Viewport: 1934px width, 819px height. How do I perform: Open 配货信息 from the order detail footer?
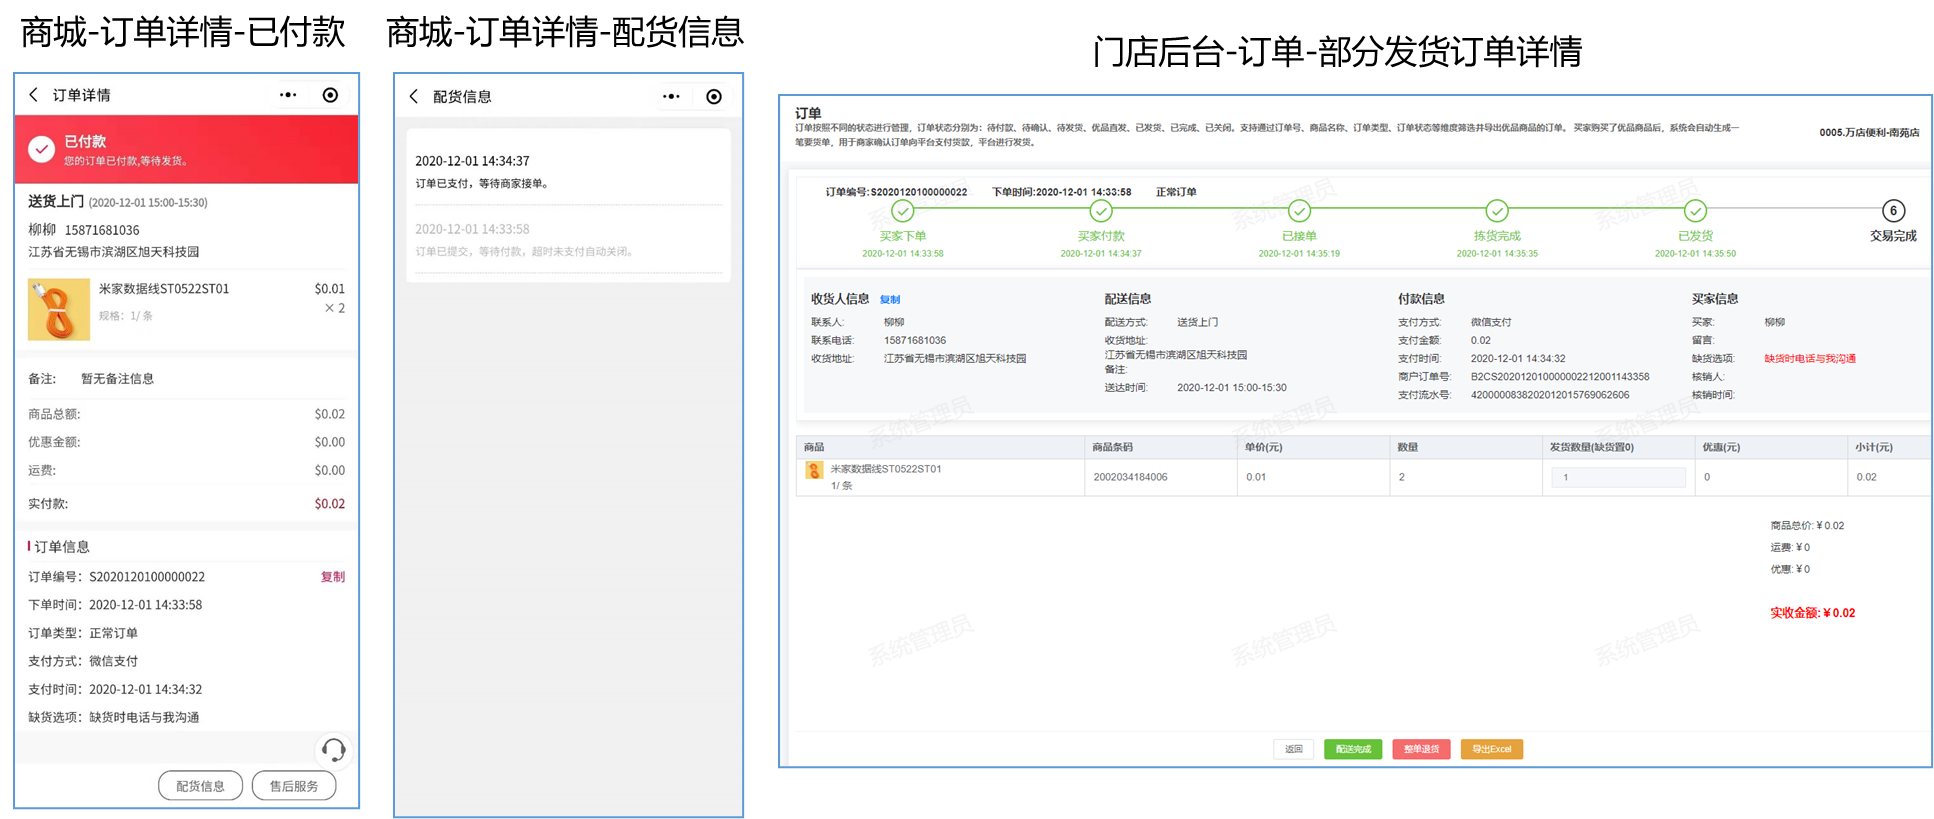200,786
